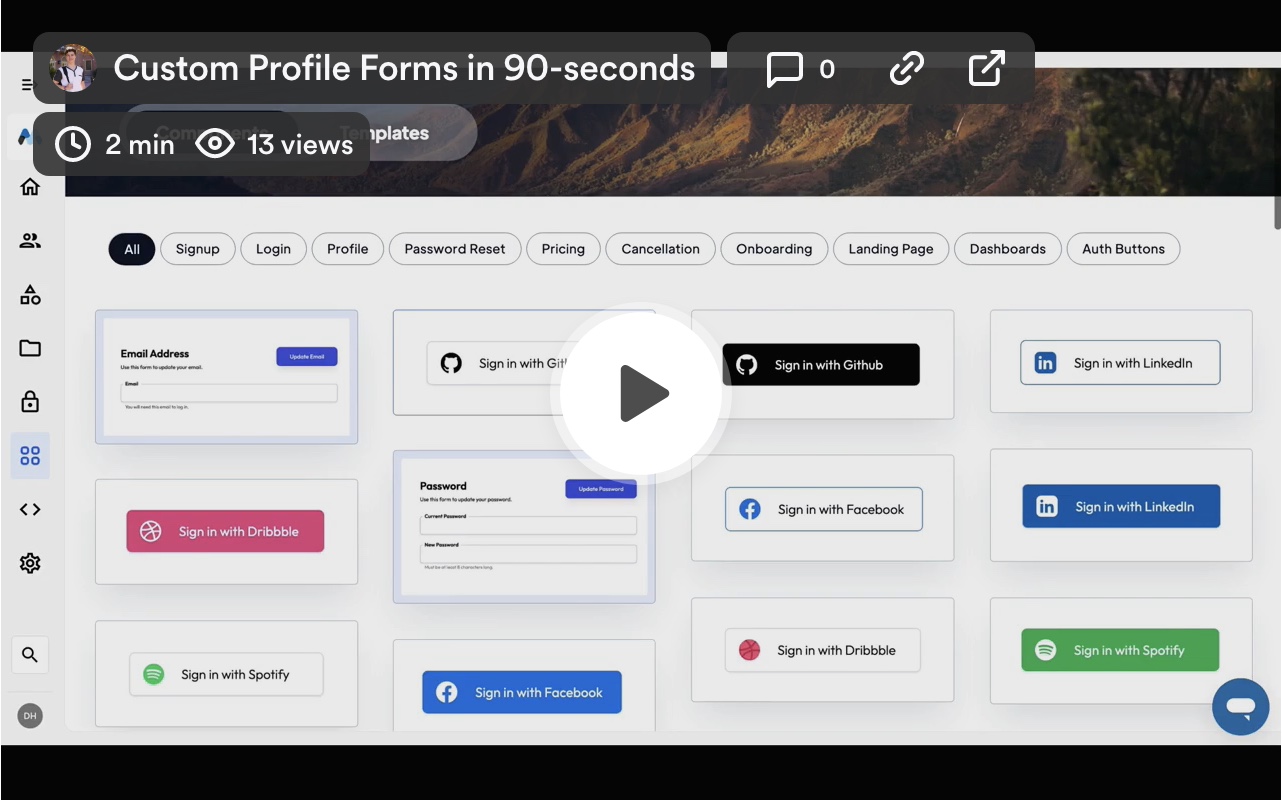The width and height of the screenshot is (1282, 800).
Task: Open the DH user avatar
Action: [30, 716]
